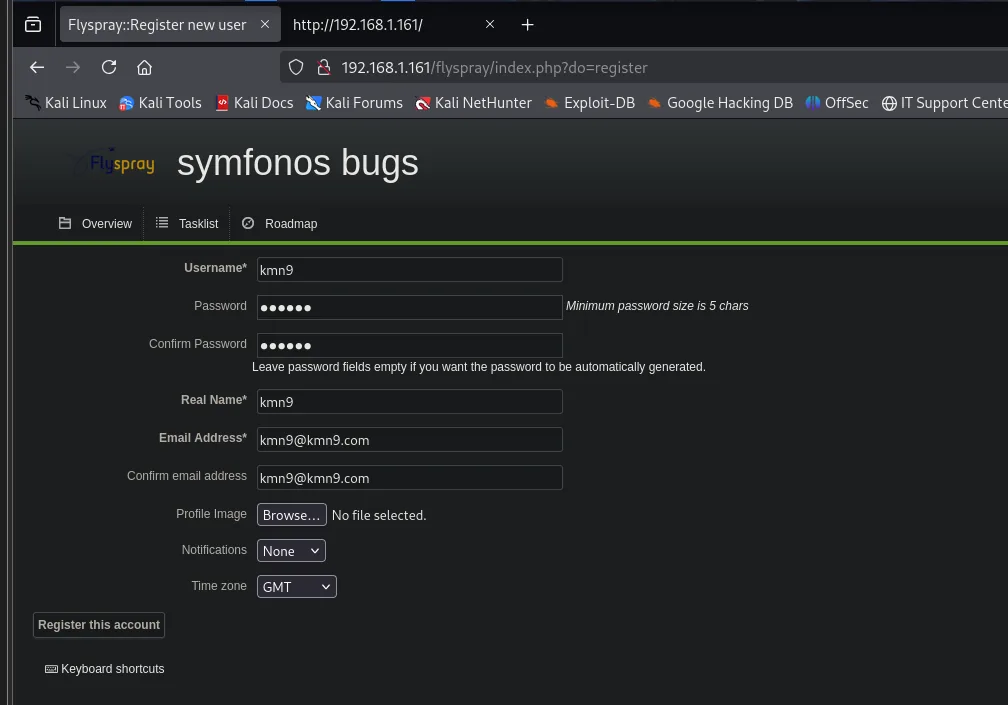1008x705 pixels.
Task: Click the Register this account button
Action: pos(99,625)
